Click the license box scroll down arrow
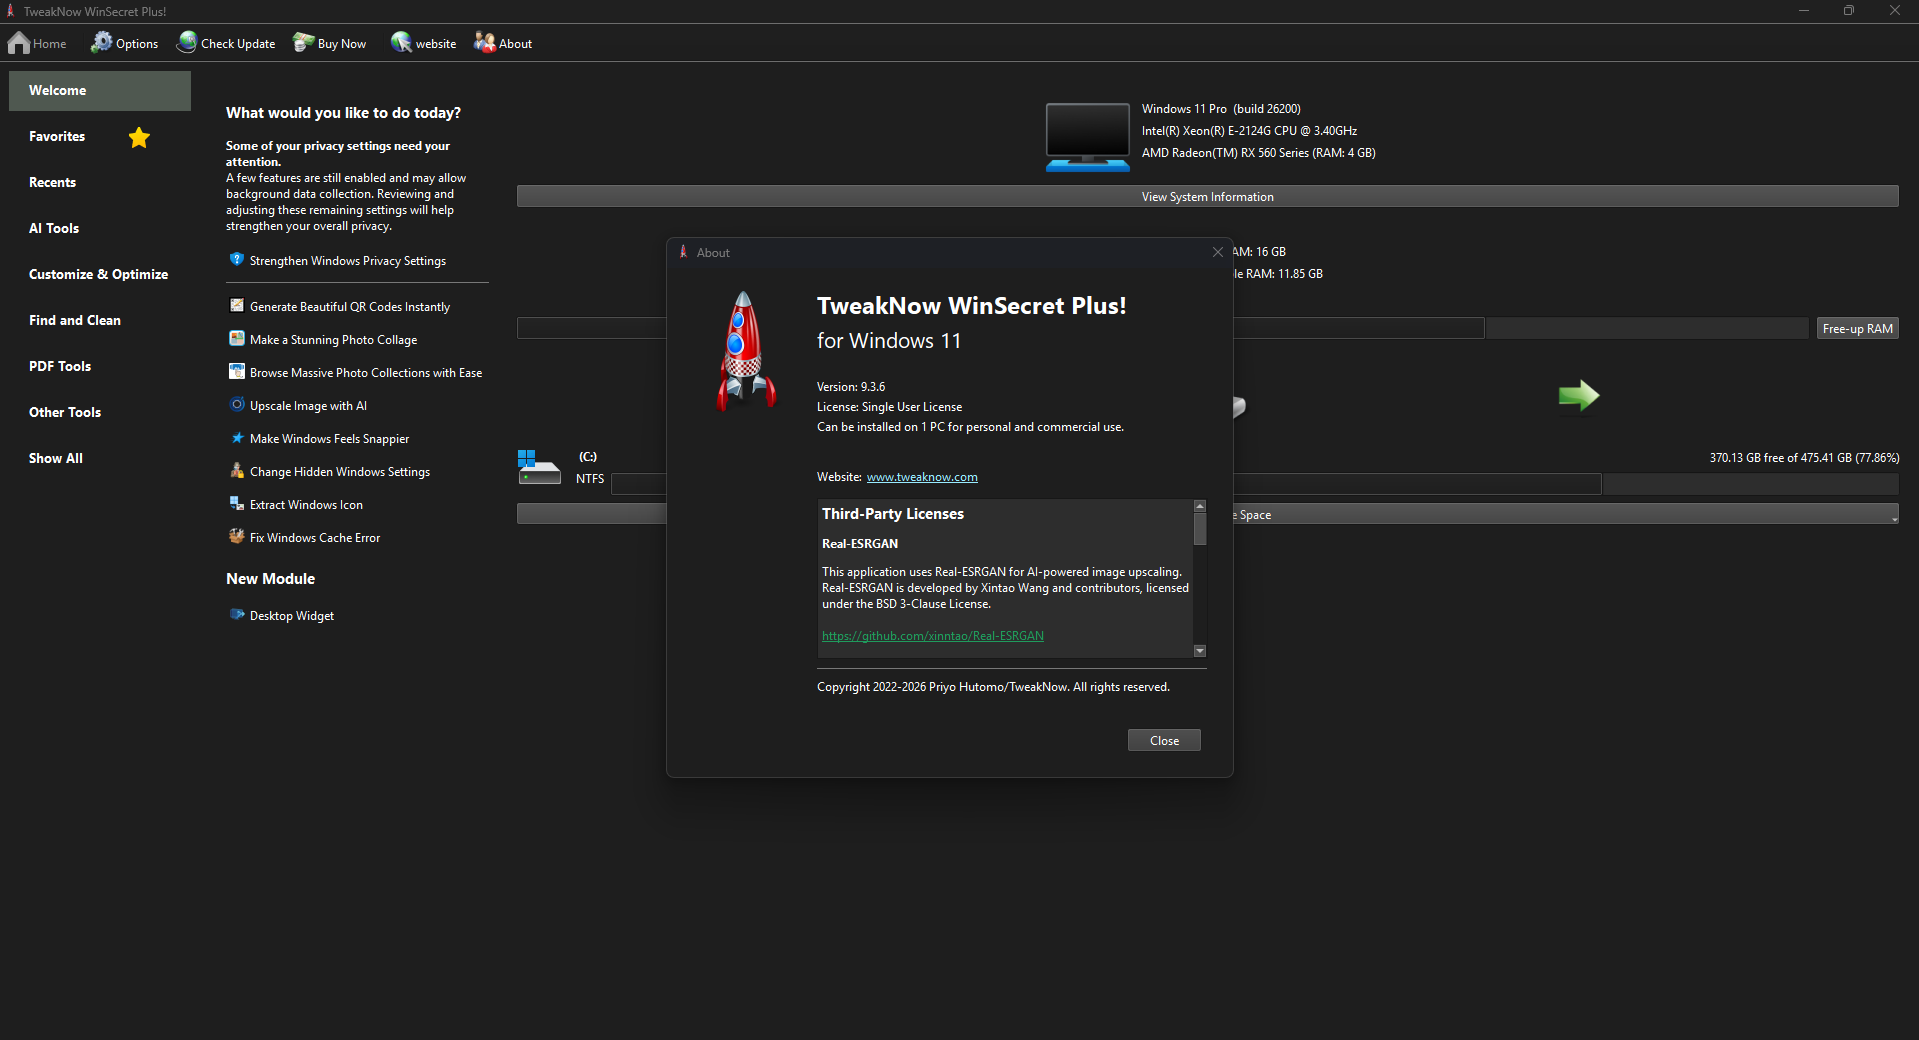The width and height of the screenshot is (1919, 1040). pos(1200,651)
